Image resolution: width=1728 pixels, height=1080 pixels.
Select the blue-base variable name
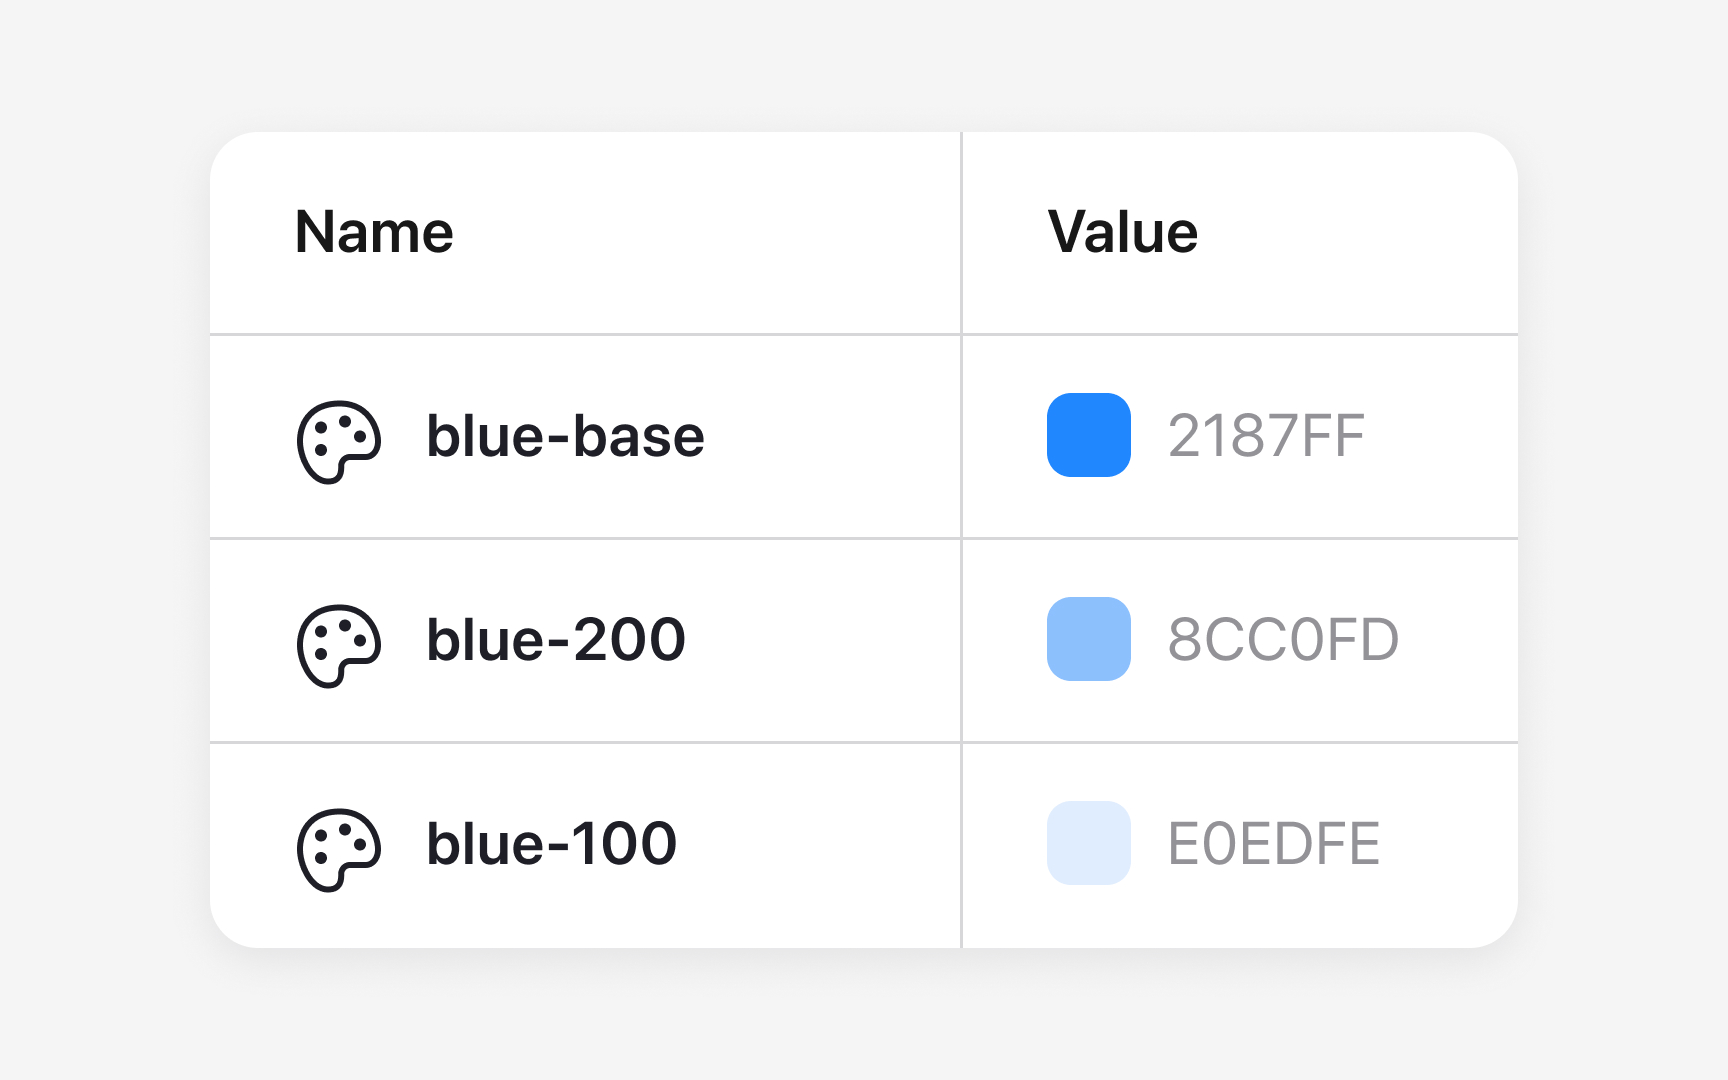click(565, 437)
